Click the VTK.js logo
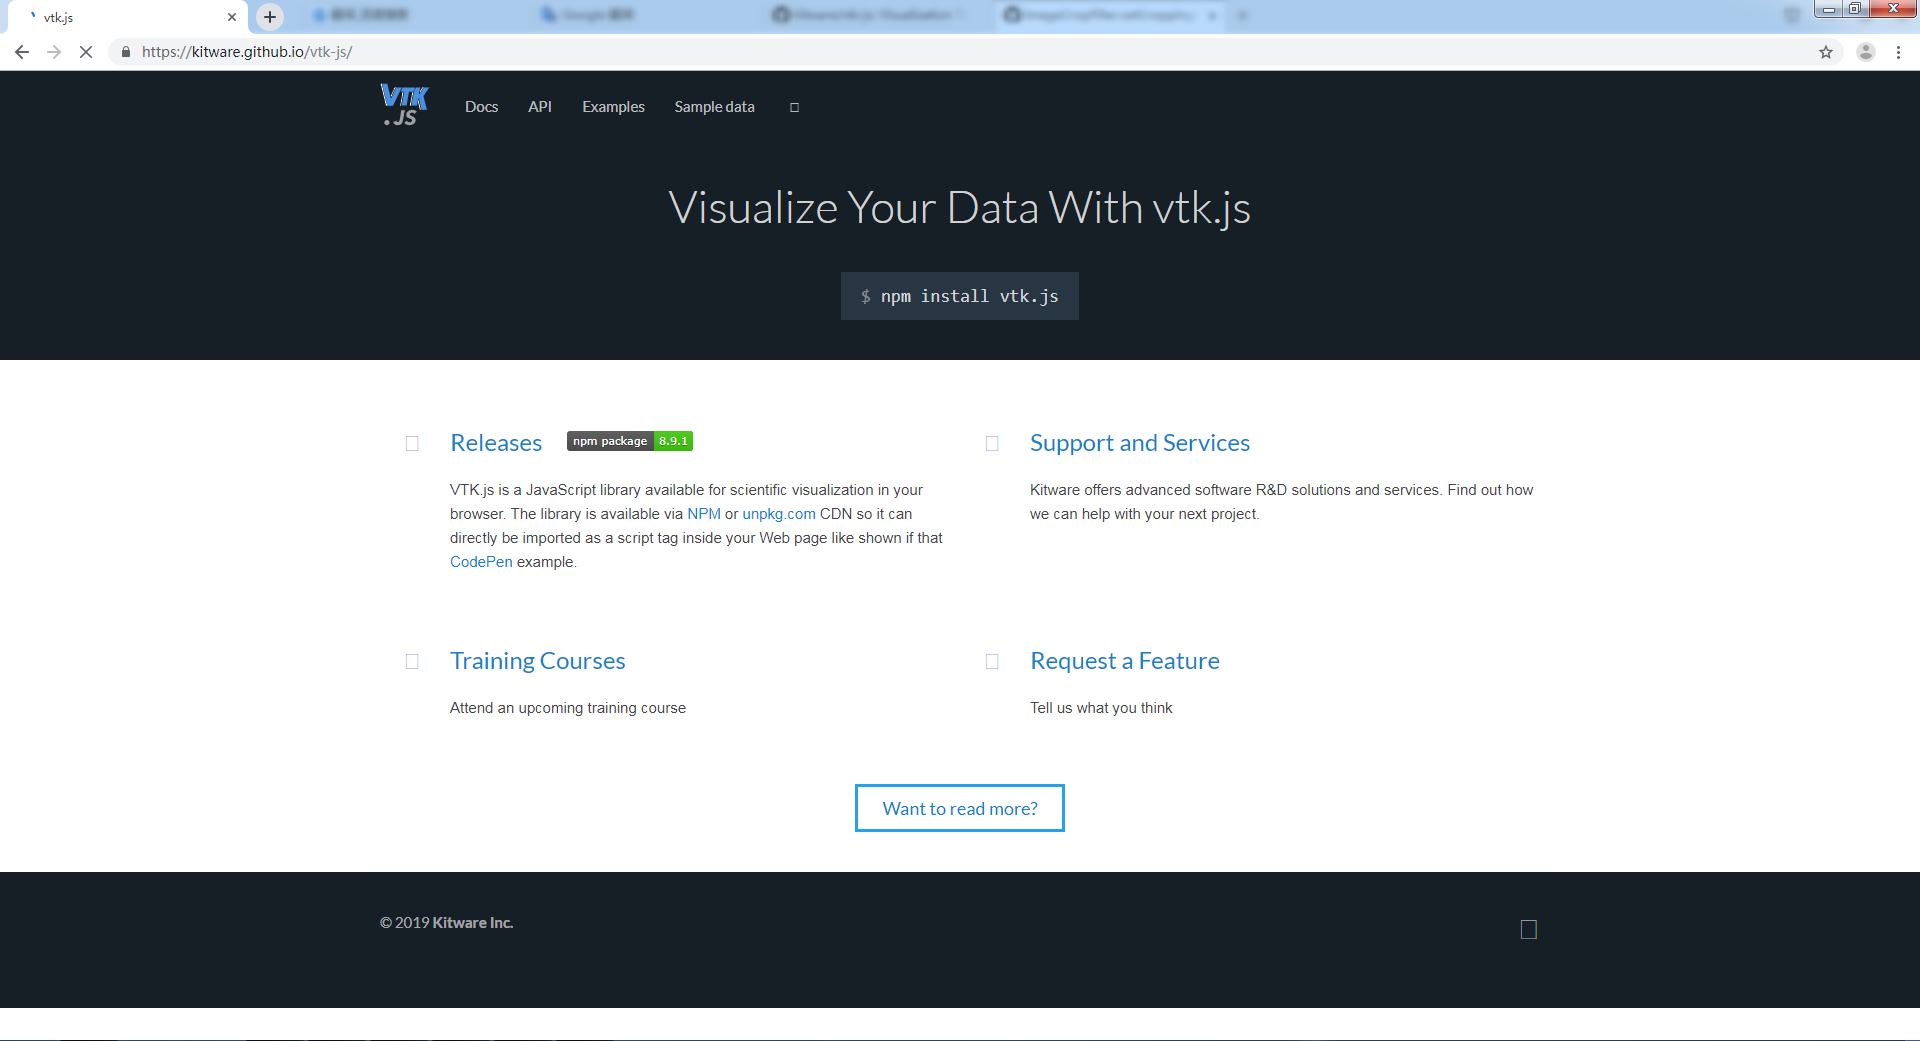Screen dimensions: 1920x1041 pos(403,105)
